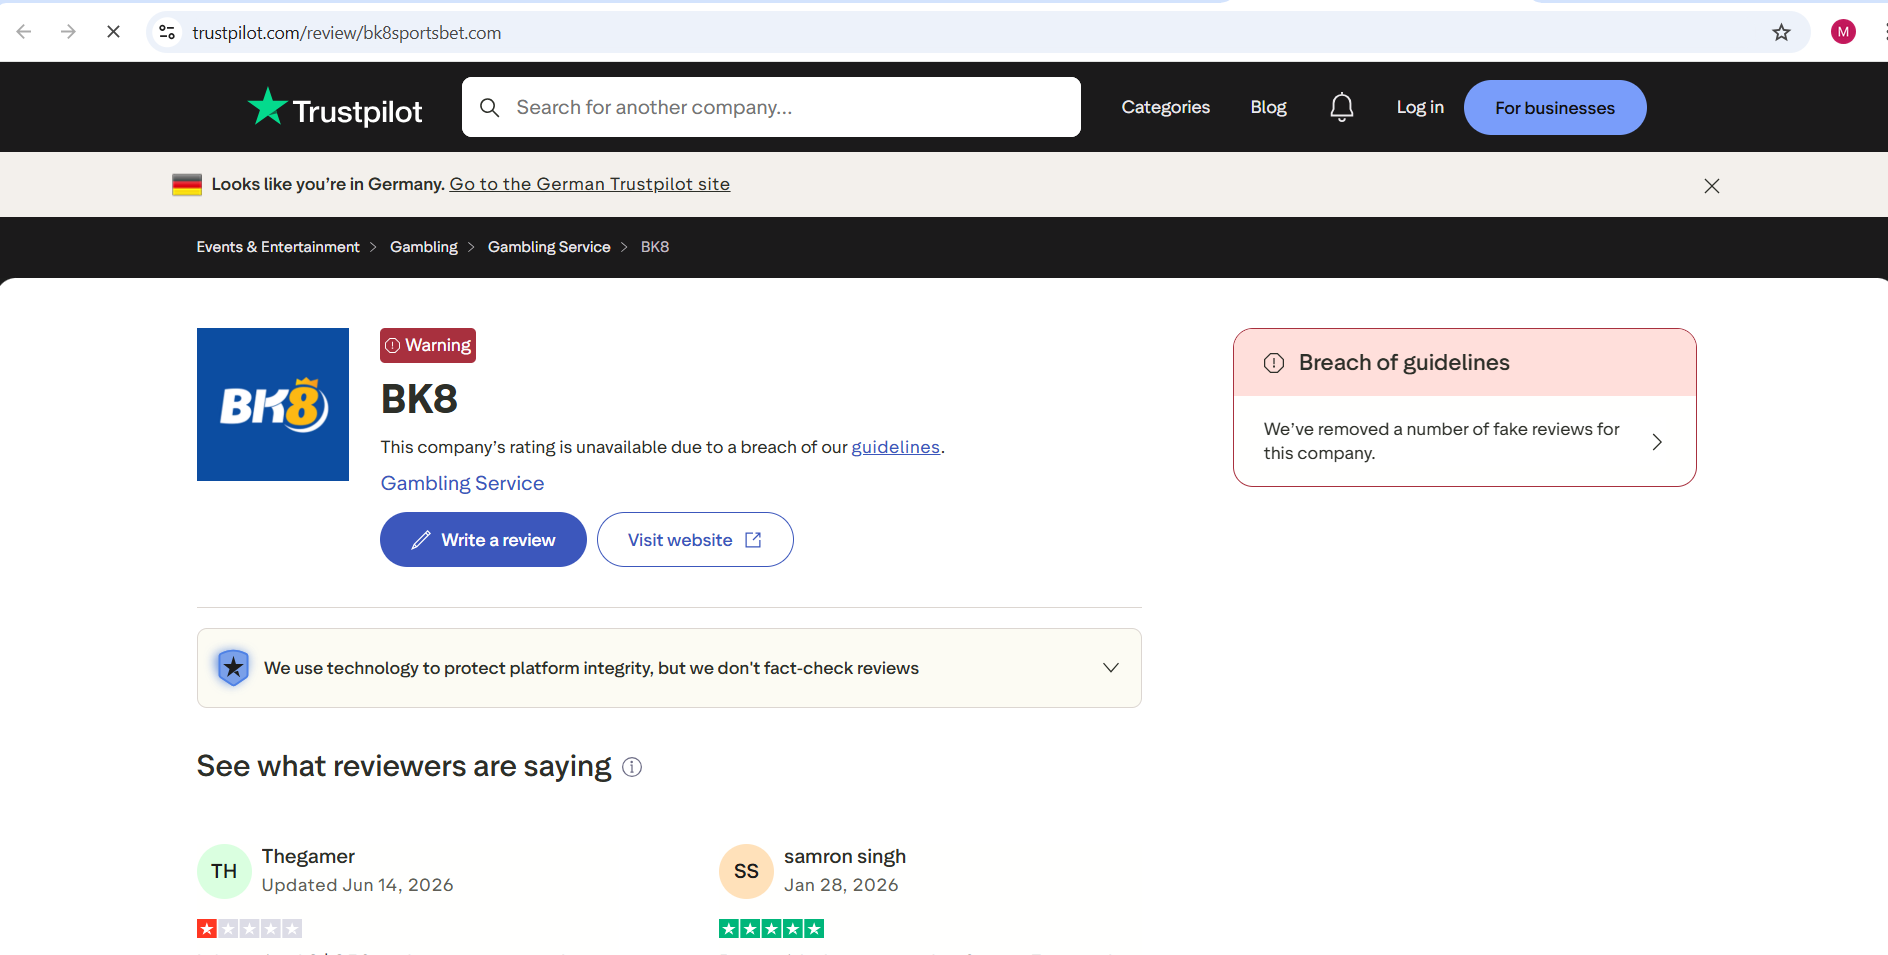Open Gambling Service breadcrumb

(x=549, y=247)
